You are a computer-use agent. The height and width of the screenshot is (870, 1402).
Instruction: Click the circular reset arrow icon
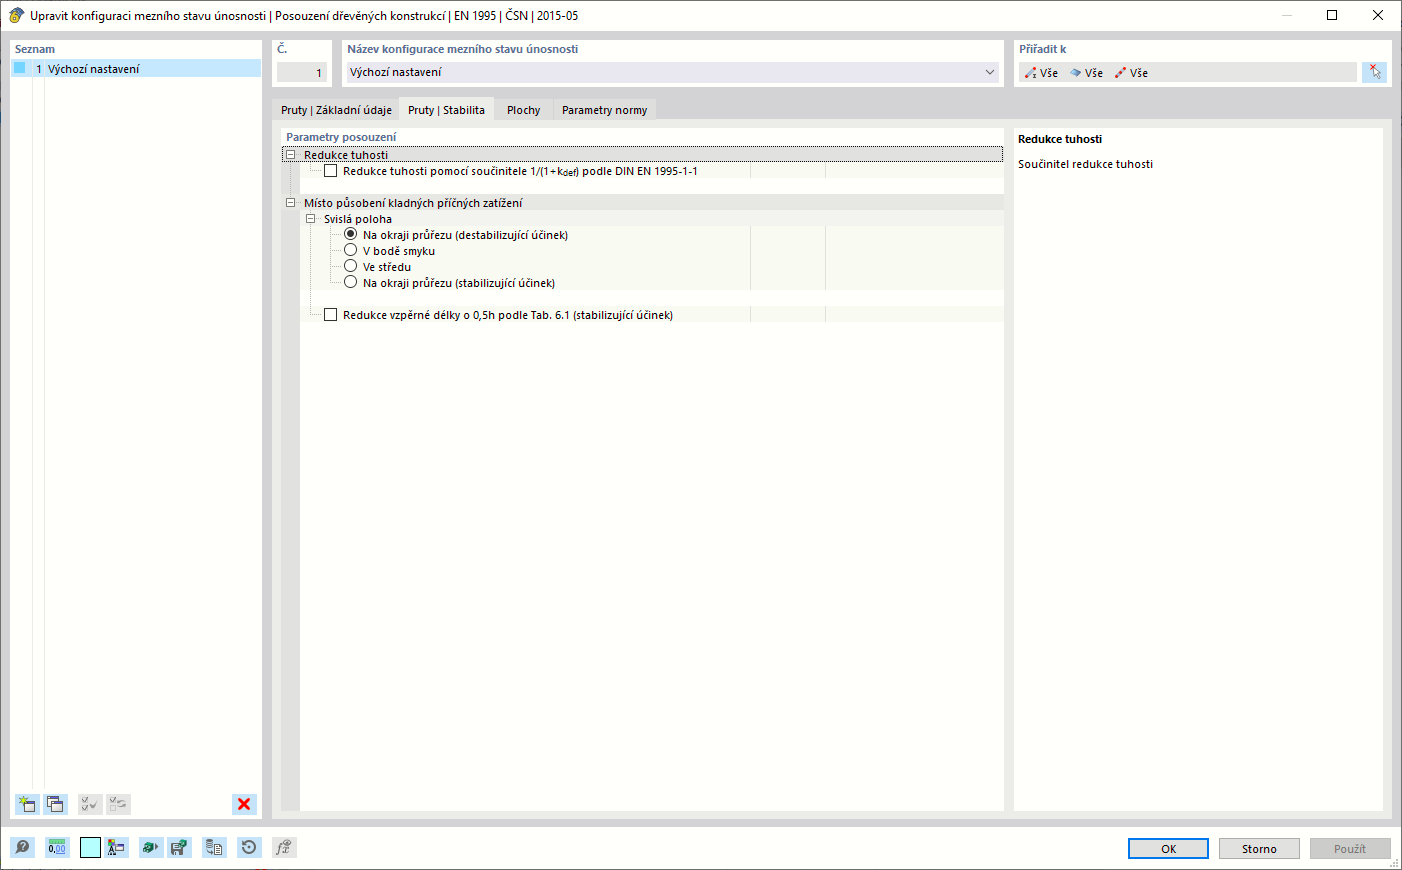tap(249, 848)
